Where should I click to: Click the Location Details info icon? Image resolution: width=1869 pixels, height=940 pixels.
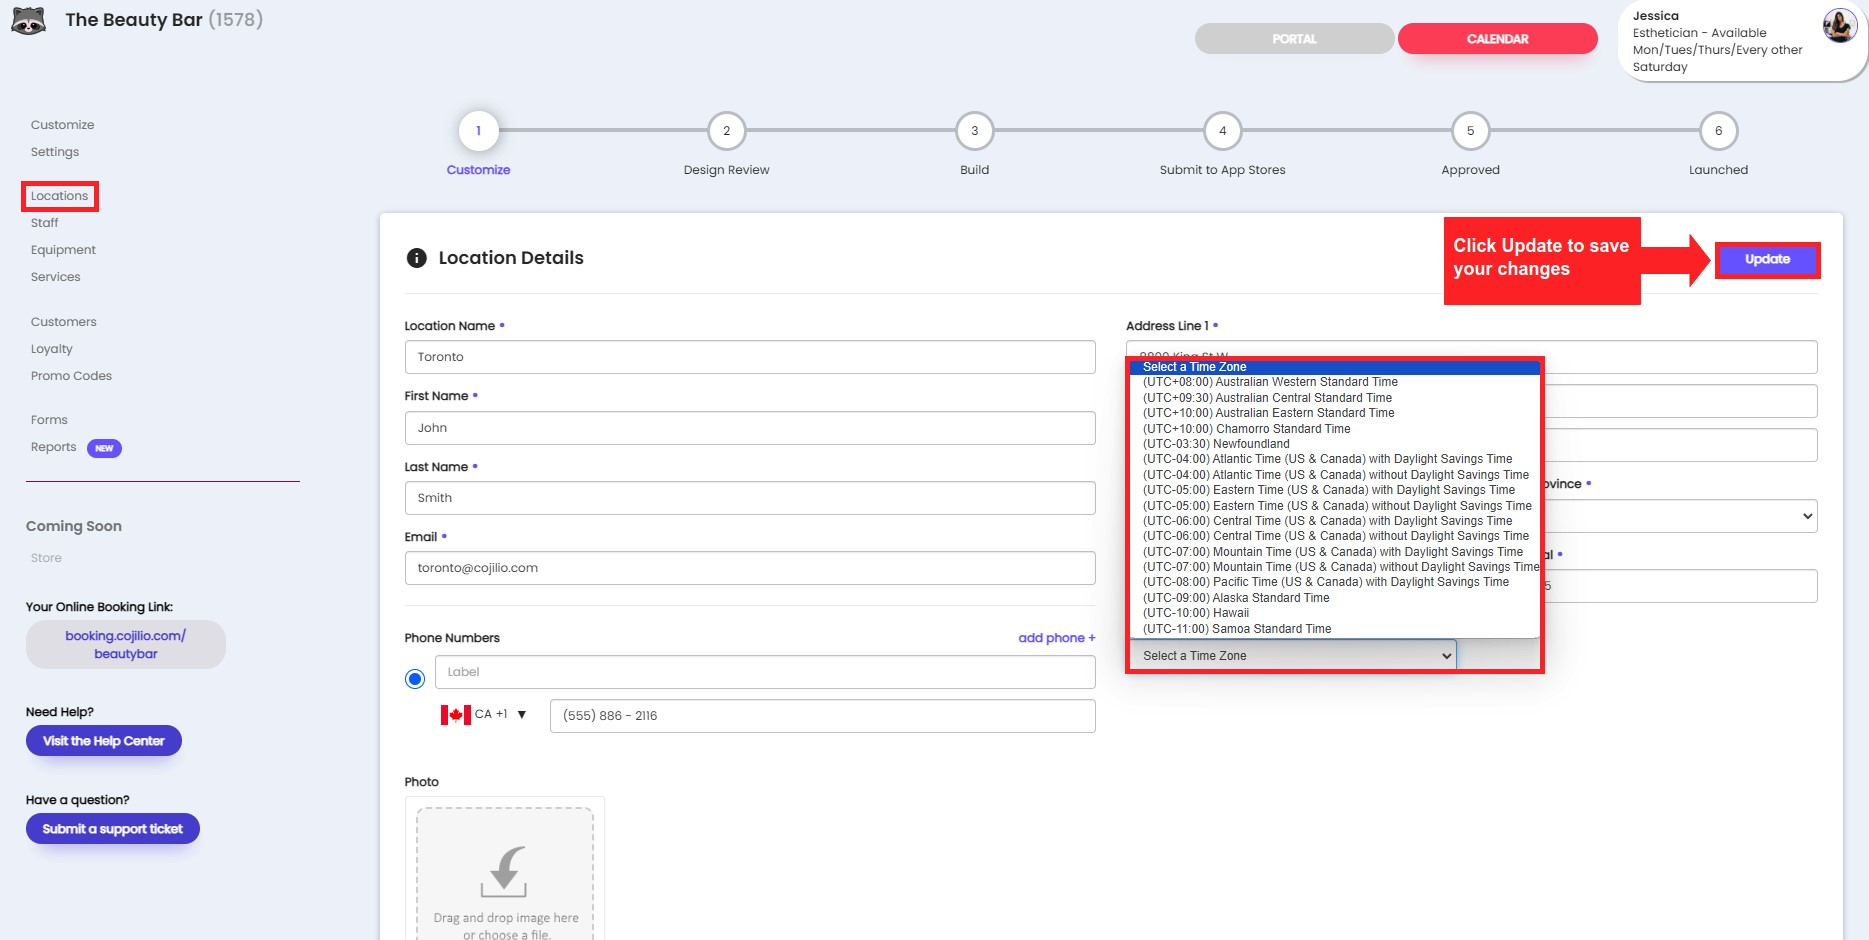coord(416,258)
